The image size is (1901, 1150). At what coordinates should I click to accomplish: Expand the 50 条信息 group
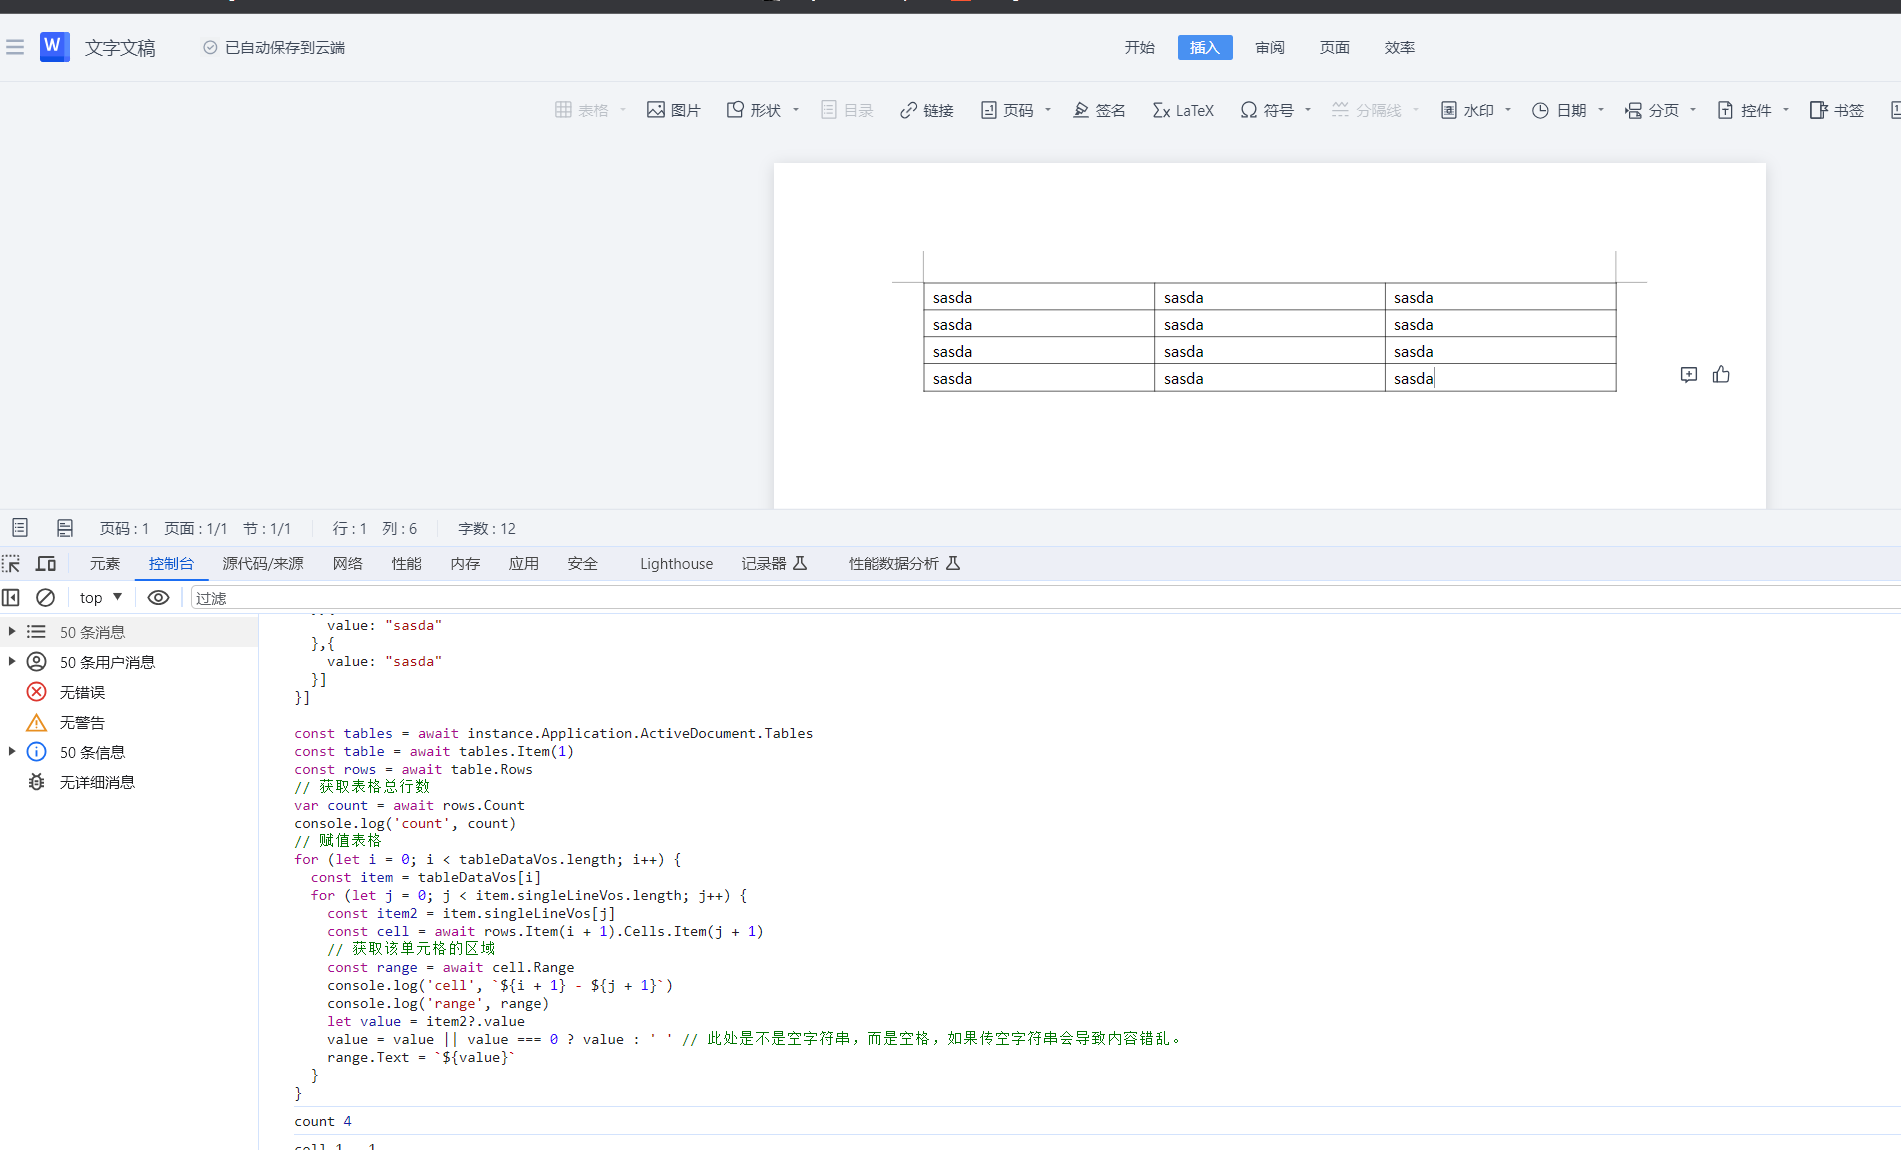[x=12, y=752]
